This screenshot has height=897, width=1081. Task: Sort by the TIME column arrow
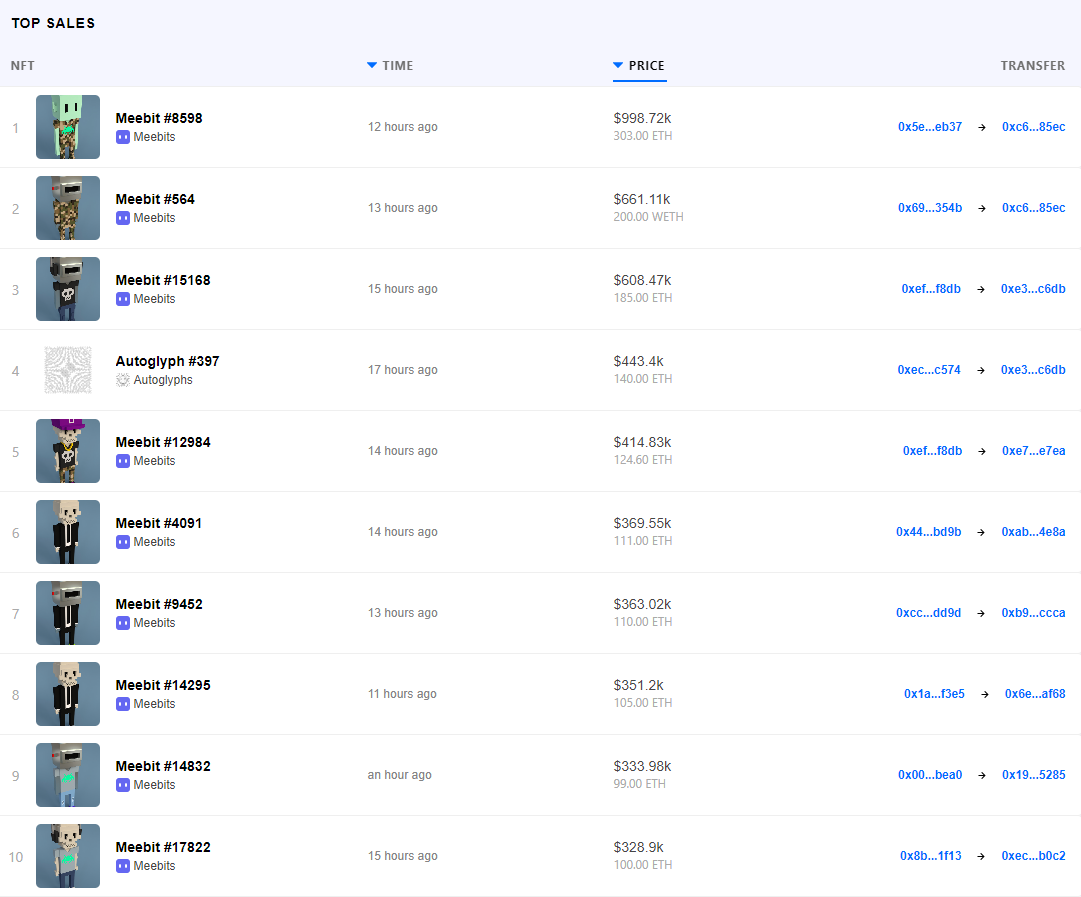(x=372, y=65)
